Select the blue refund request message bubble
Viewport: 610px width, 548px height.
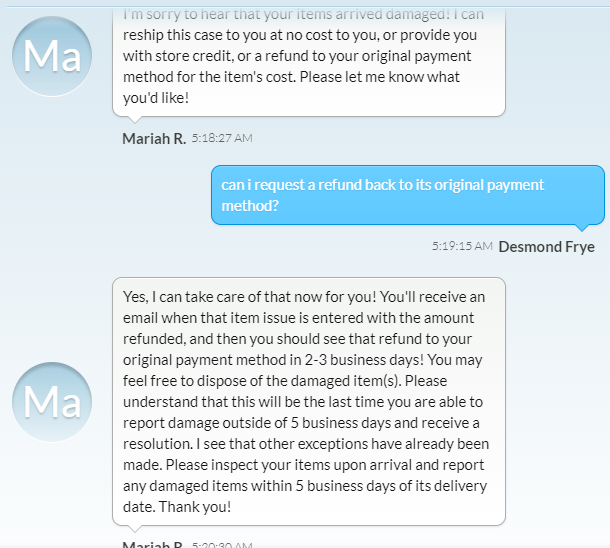(408, 195)
